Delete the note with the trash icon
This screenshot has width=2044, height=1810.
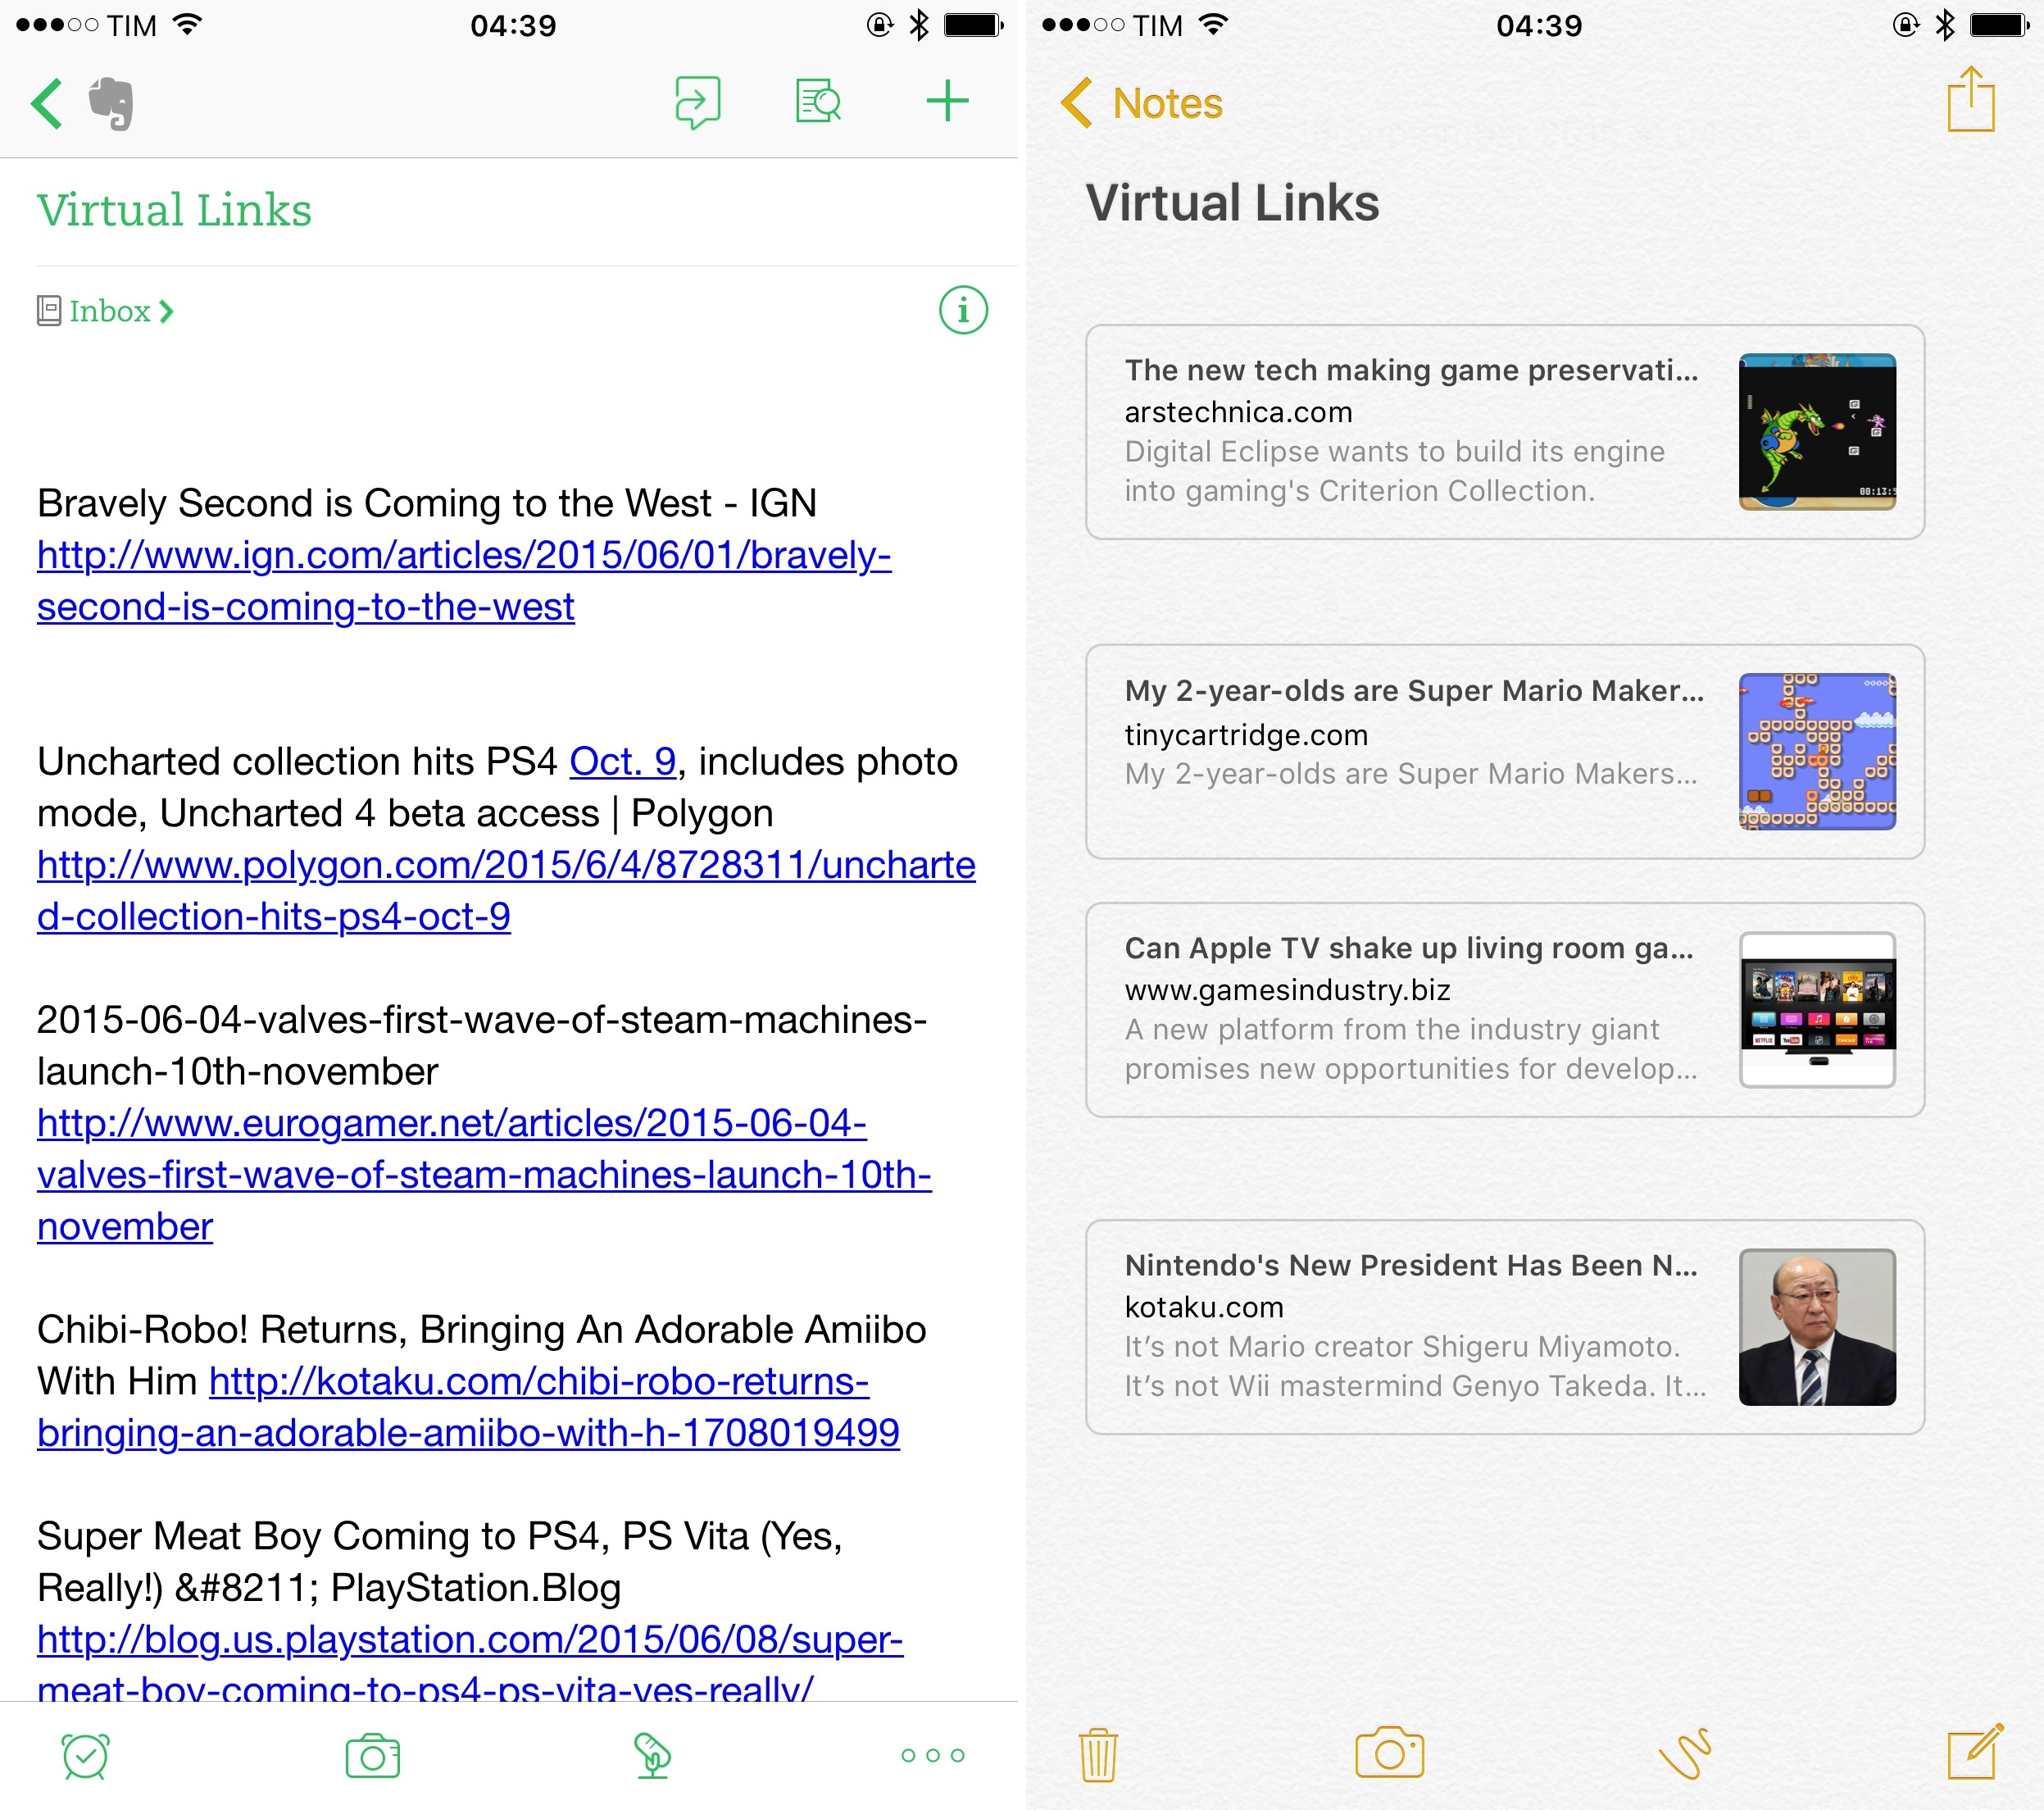[x=1098, y=1755]
